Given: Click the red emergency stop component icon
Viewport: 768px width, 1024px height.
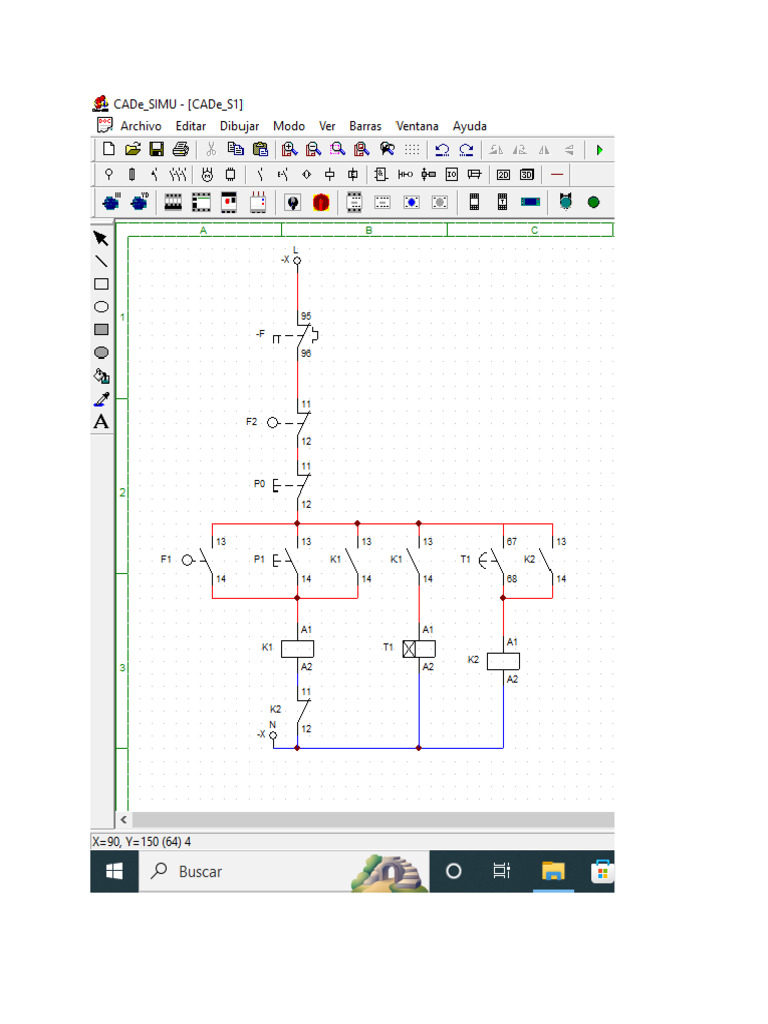Looking at the screenshot, I should click(321, 202).
